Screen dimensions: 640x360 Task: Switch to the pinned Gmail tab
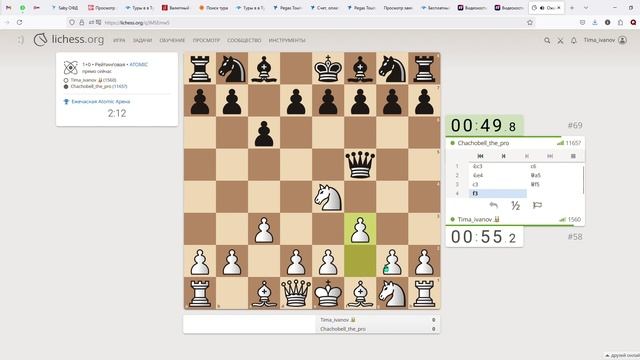9,8
